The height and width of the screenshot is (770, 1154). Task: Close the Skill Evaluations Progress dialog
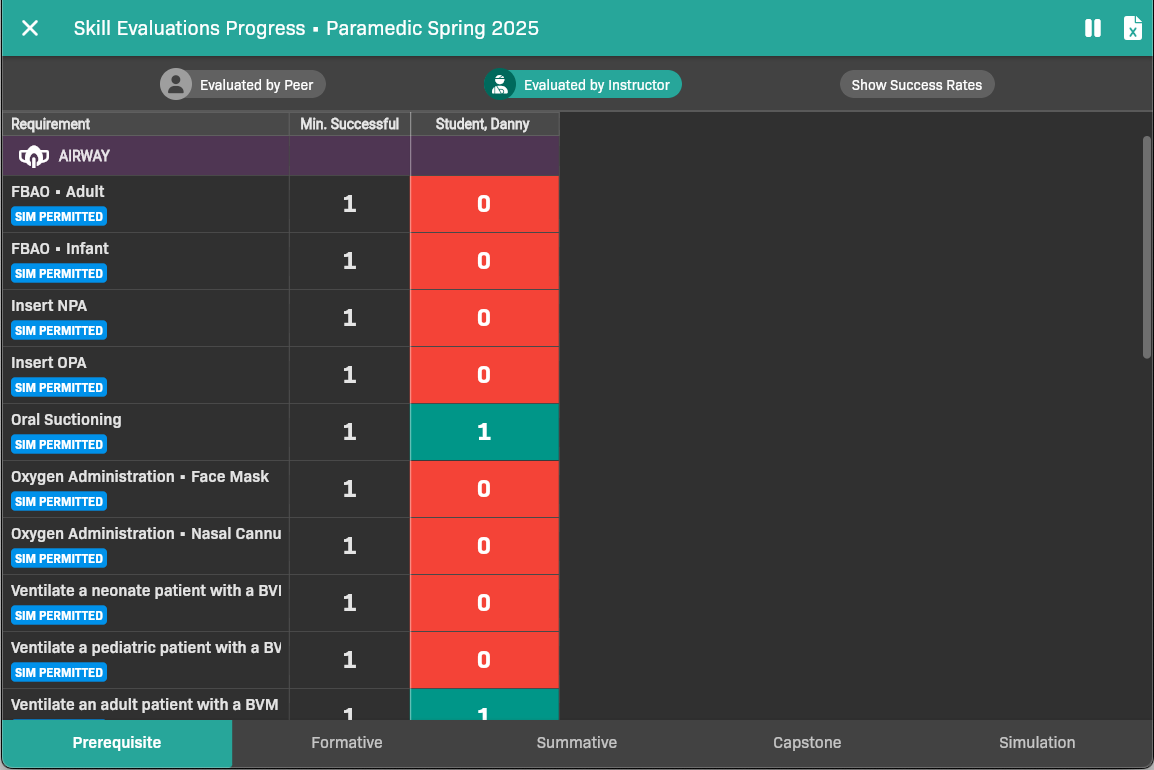point(30,28)
